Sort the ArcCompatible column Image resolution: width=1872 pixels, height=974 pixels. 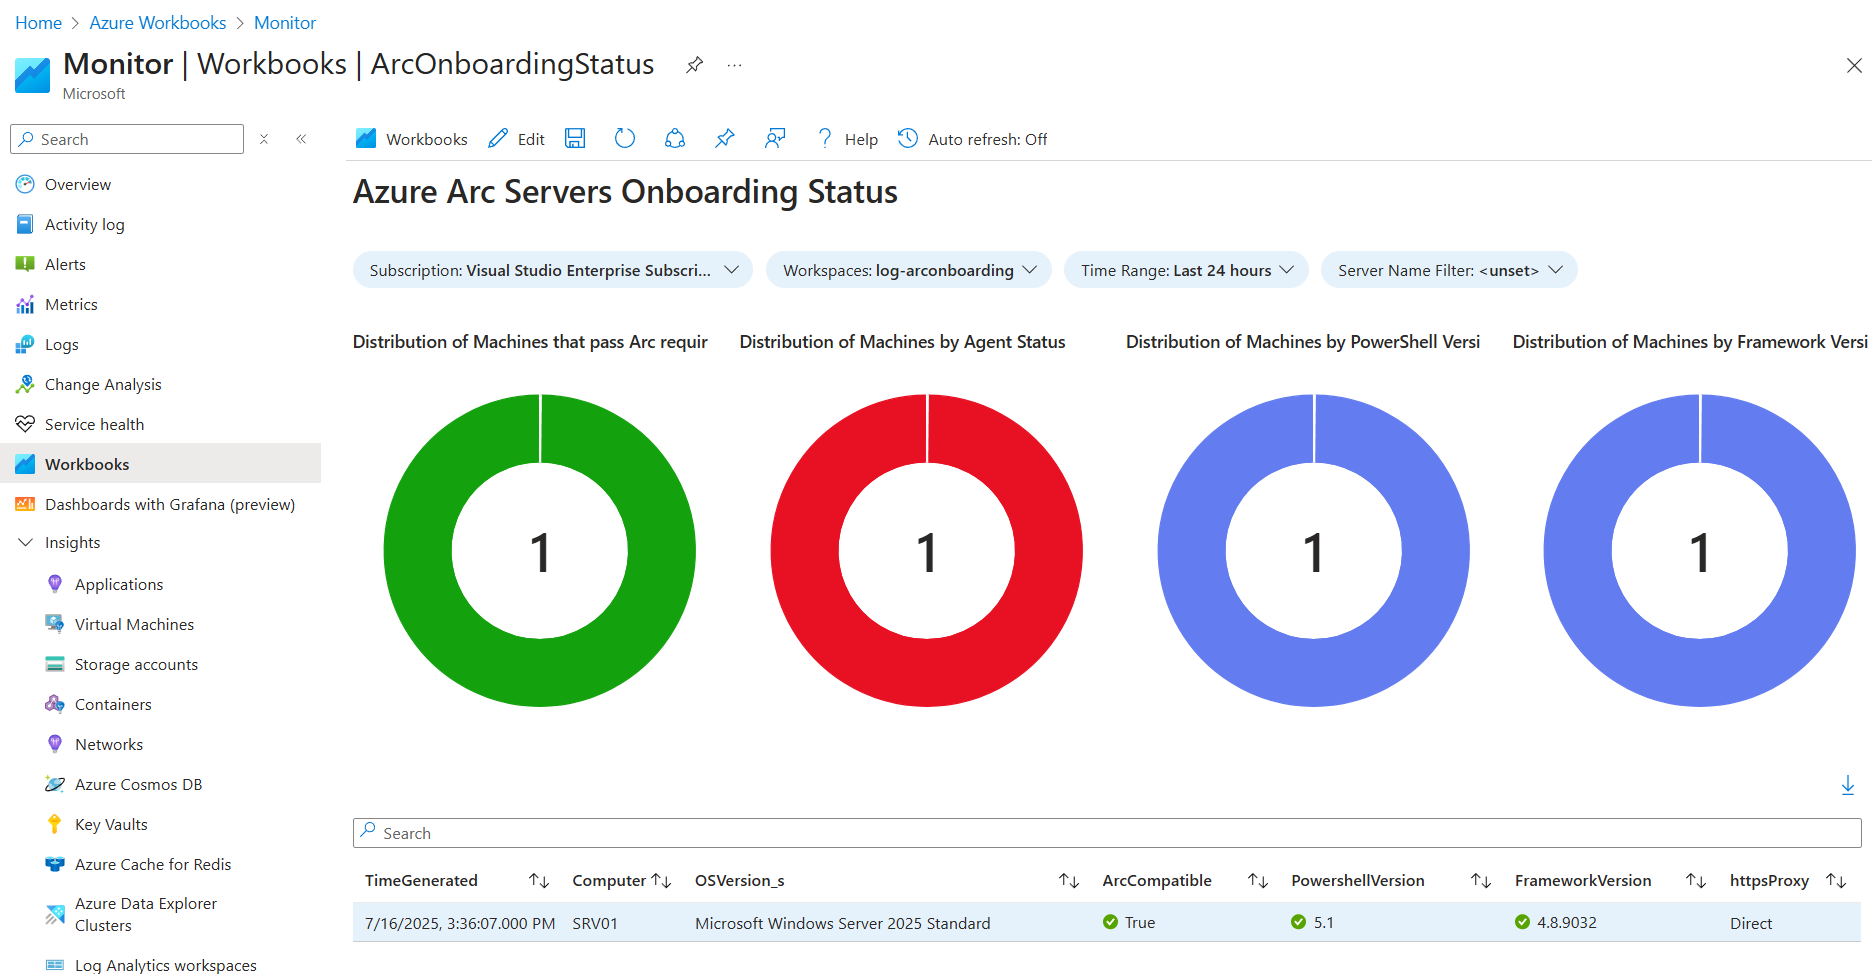click(1256, 880)
